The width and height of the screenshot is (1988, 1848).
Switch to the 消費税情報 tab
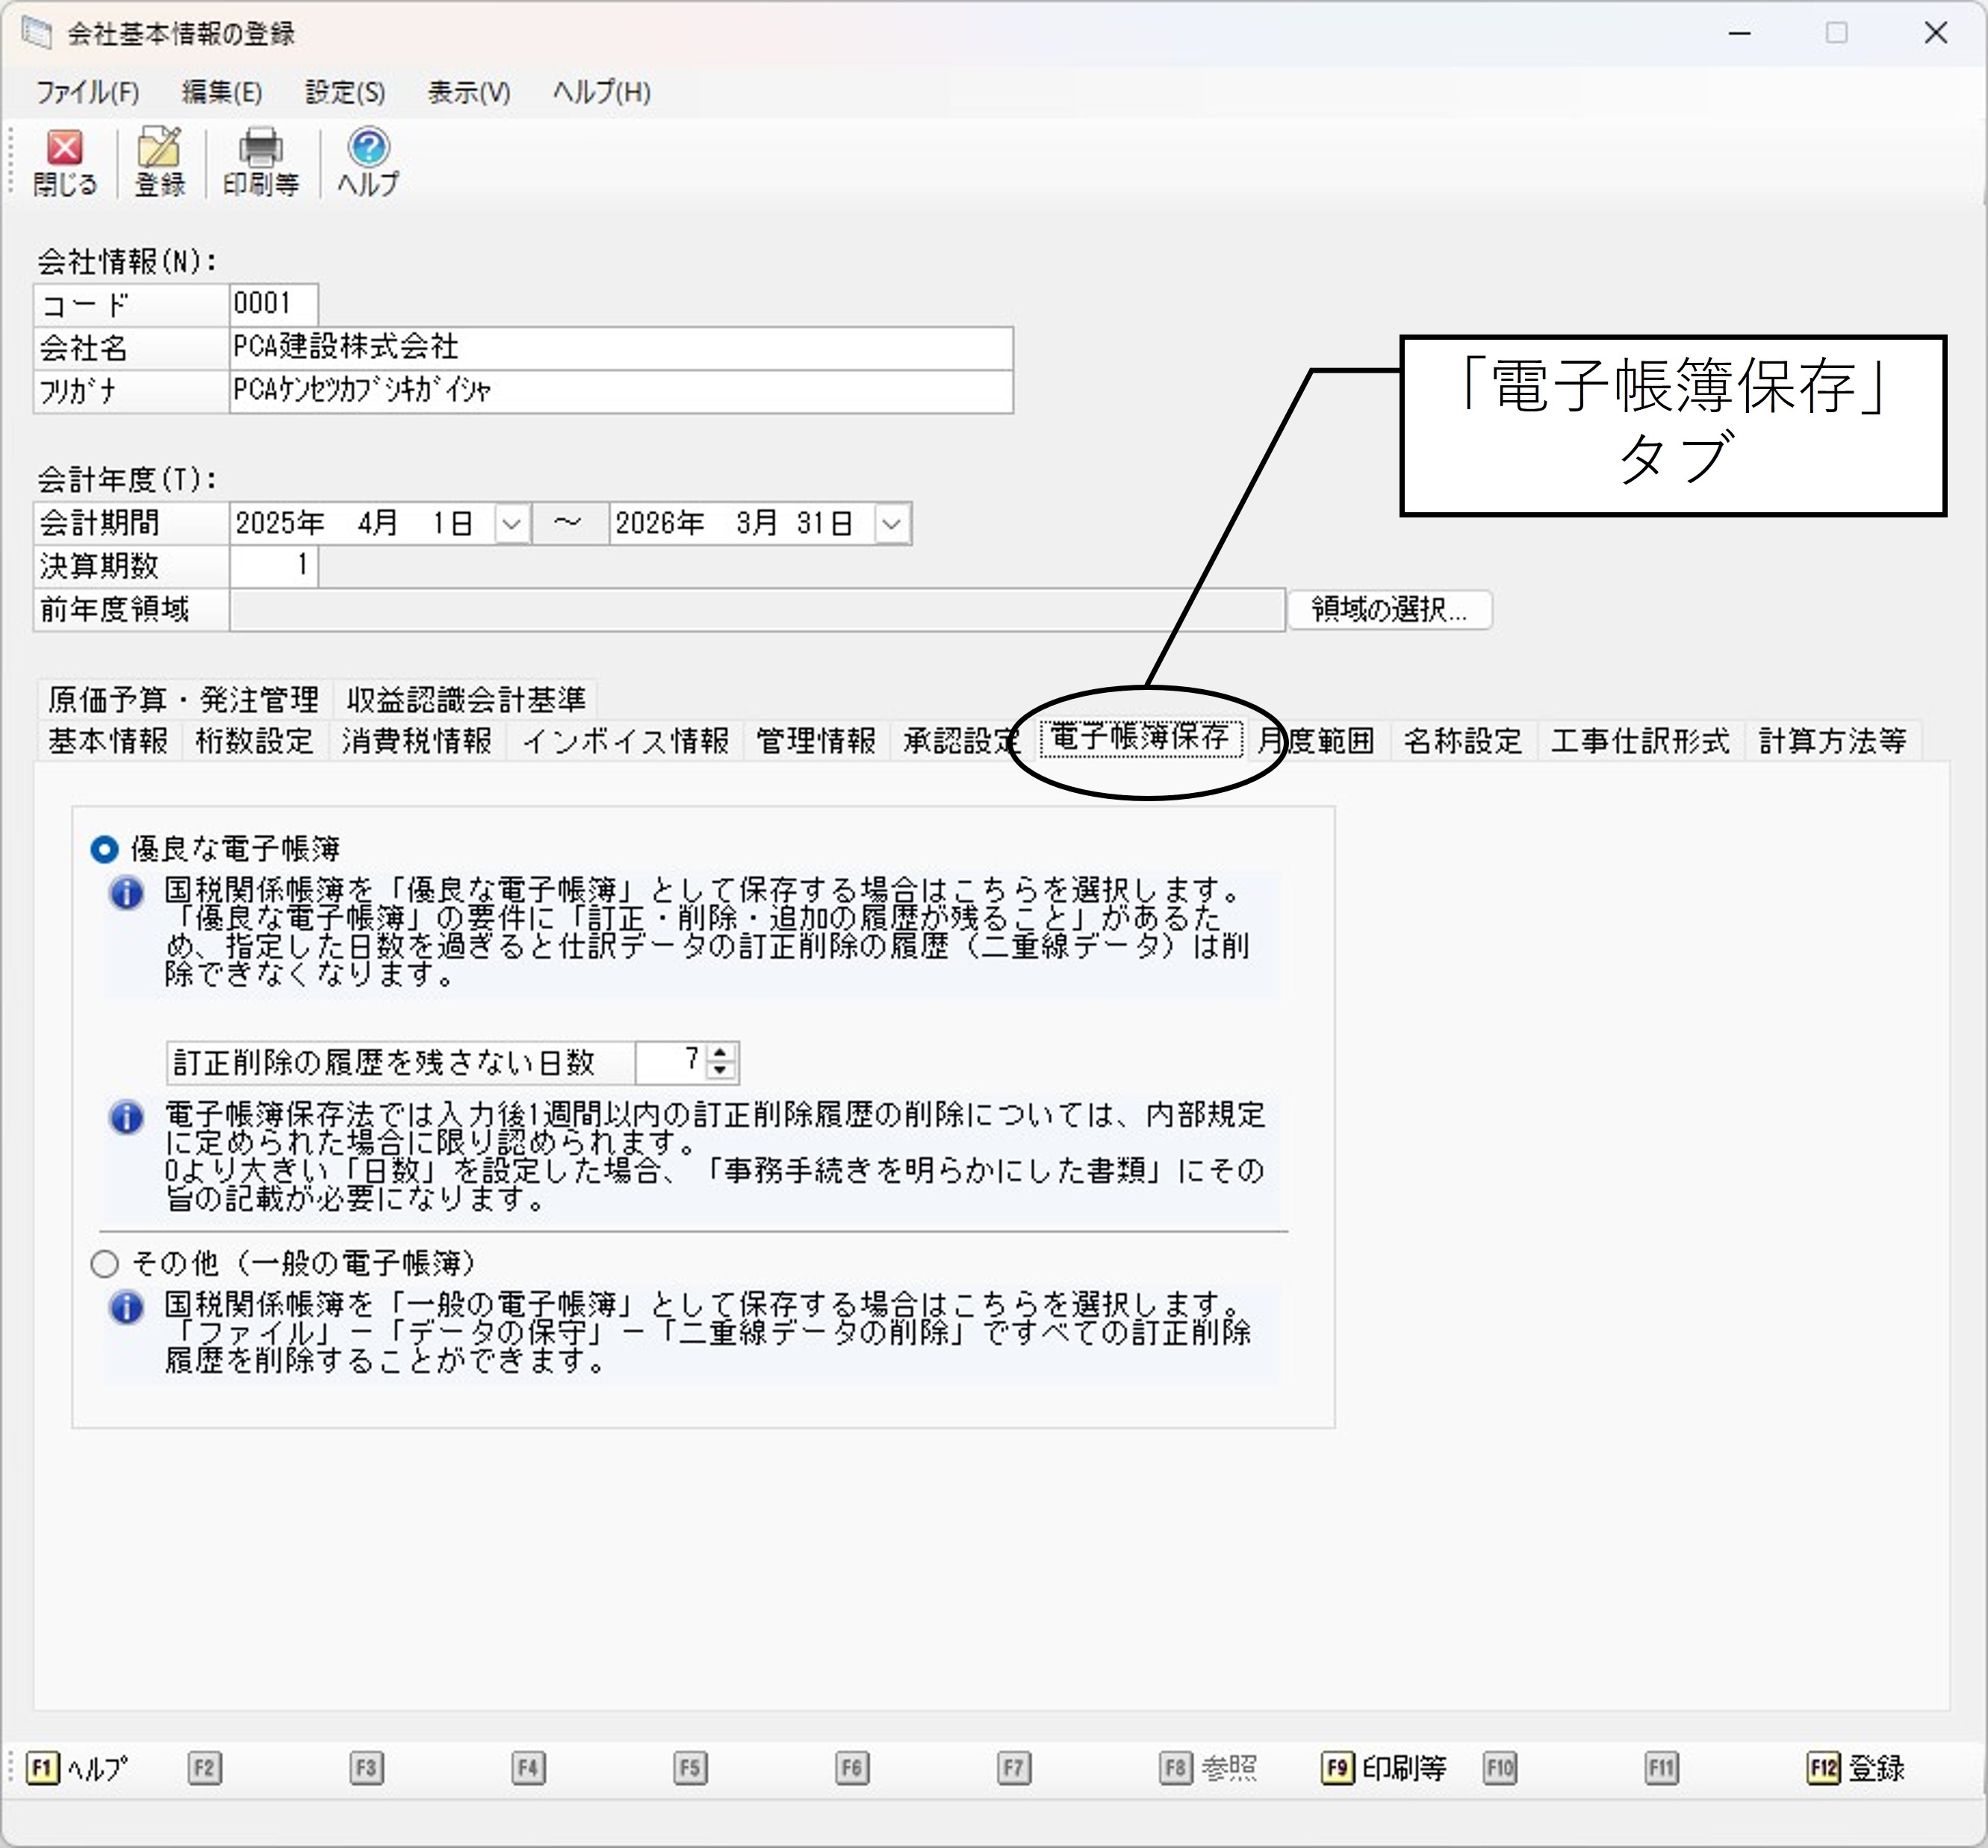(417, 740)
